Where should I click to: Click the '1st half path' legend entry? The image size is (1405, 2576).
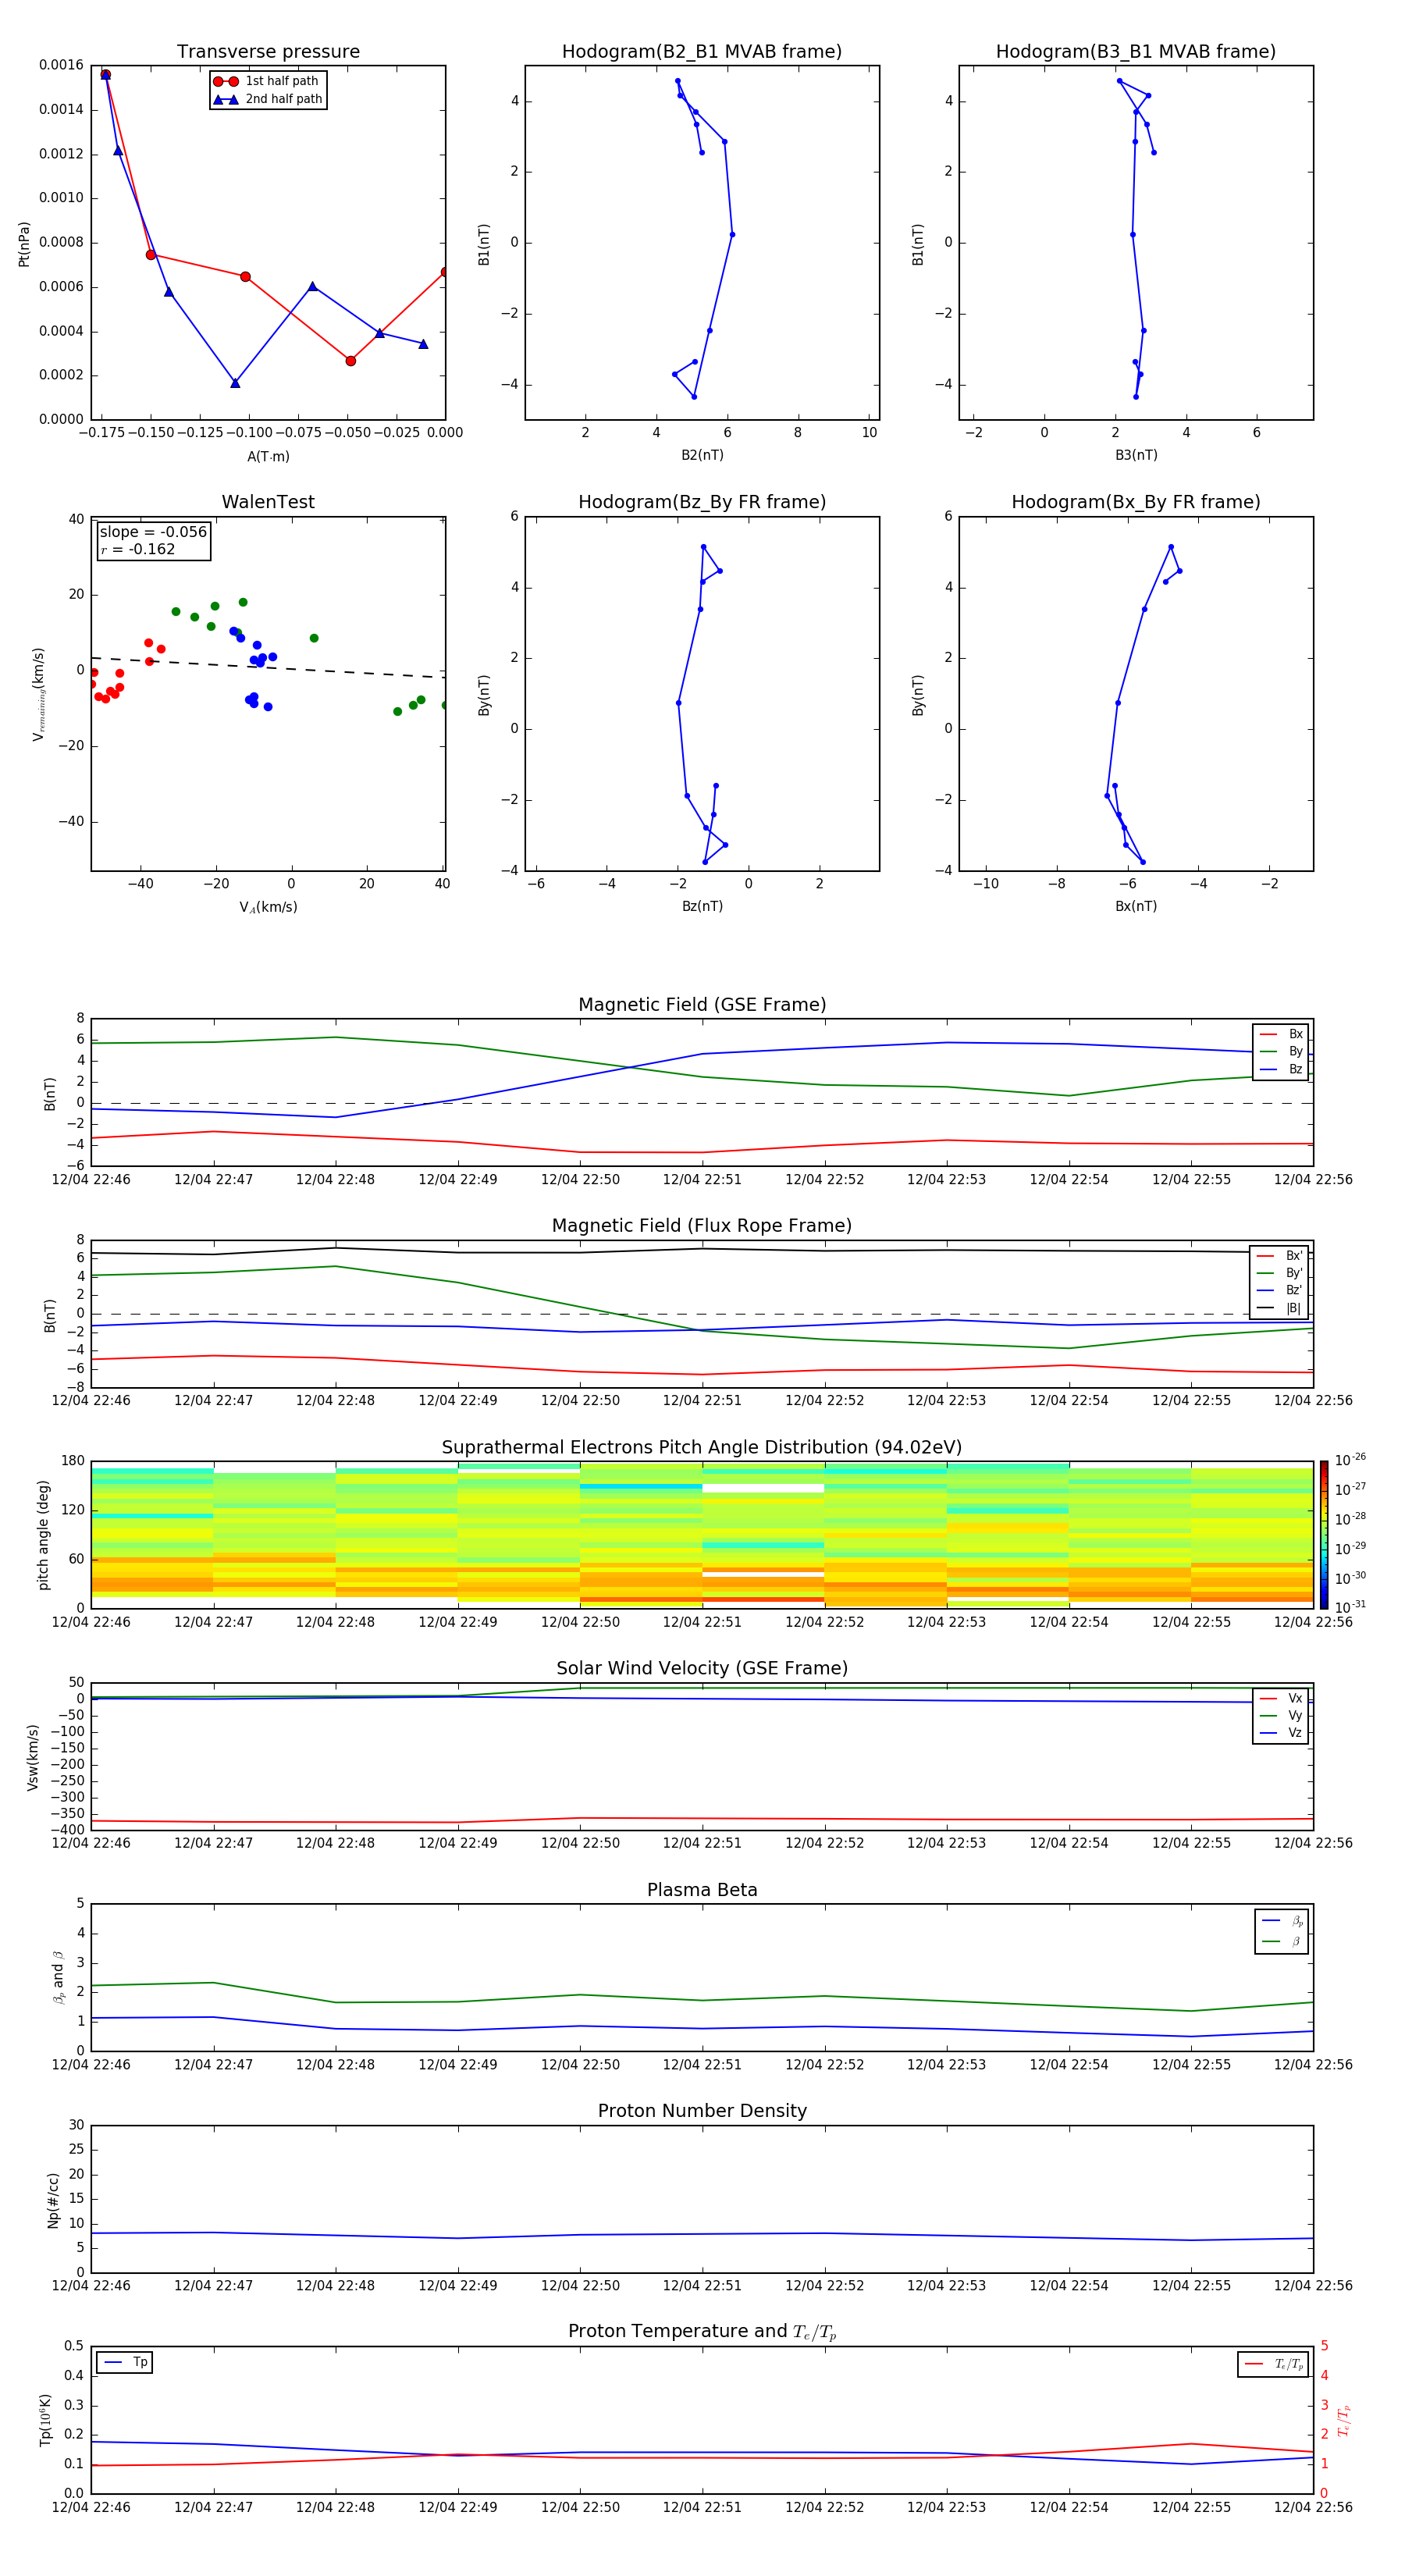click(x=267, y=81)
